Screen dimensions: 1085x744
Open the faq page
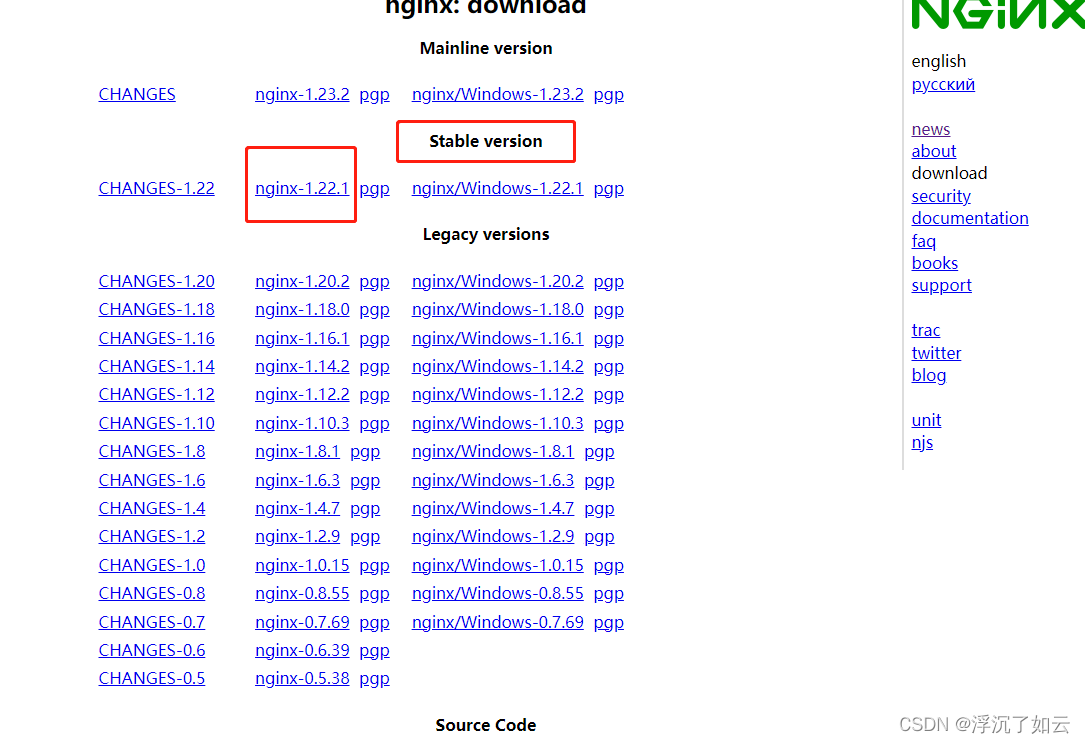coord(923,242)
